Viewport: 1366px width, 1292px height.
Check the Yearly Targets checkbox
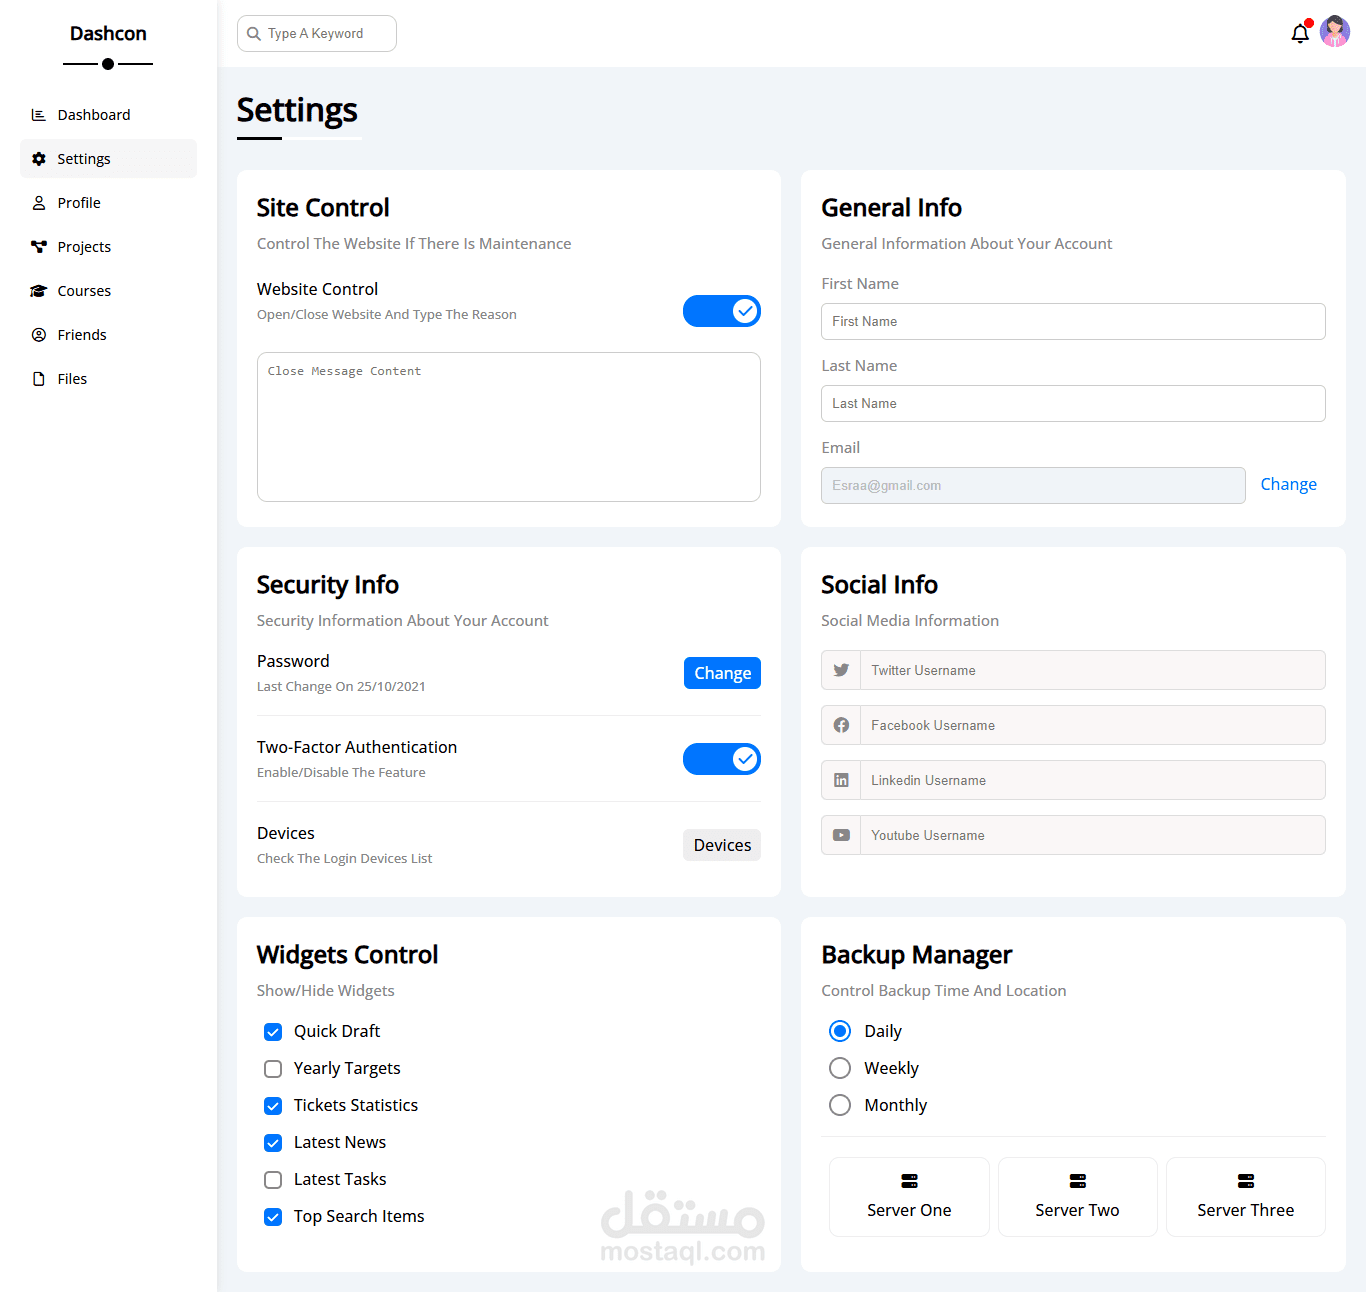point(273,1069)
